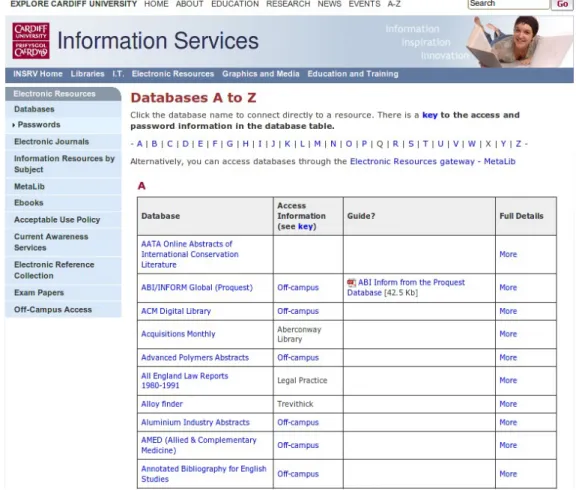Click More for Acquisitions Monthly
The width and height of the screenshot is (576, 490).
pos(508,334)
